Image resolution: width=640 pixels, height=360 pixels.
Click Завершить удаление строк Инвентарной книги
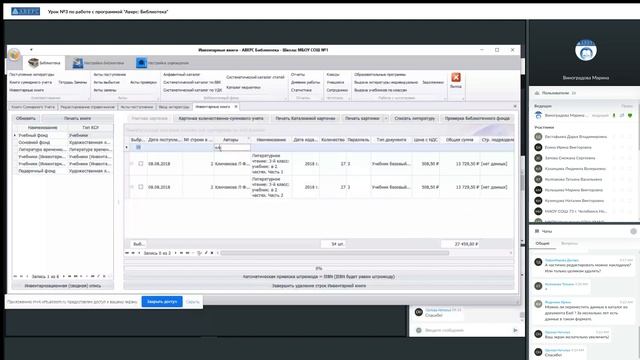319,286
